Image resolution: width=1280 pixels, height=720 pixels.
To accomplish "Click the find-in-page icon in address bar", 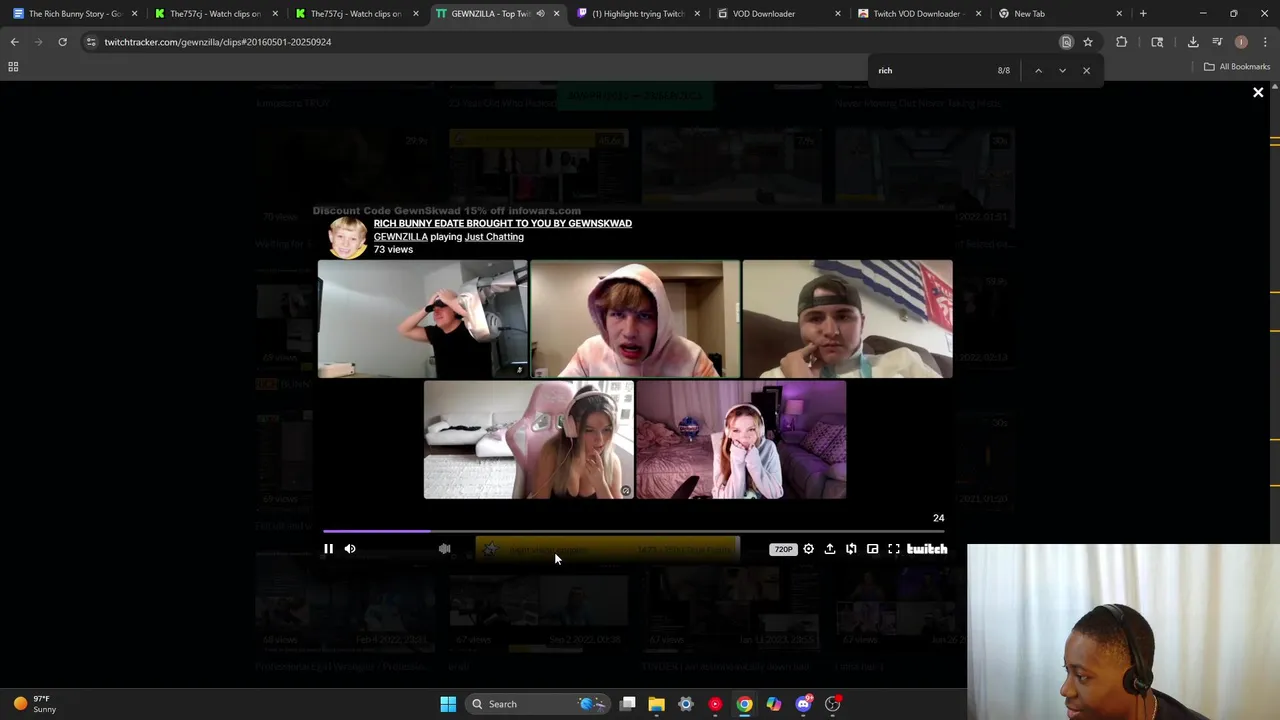I will (x=1066, y=42).
